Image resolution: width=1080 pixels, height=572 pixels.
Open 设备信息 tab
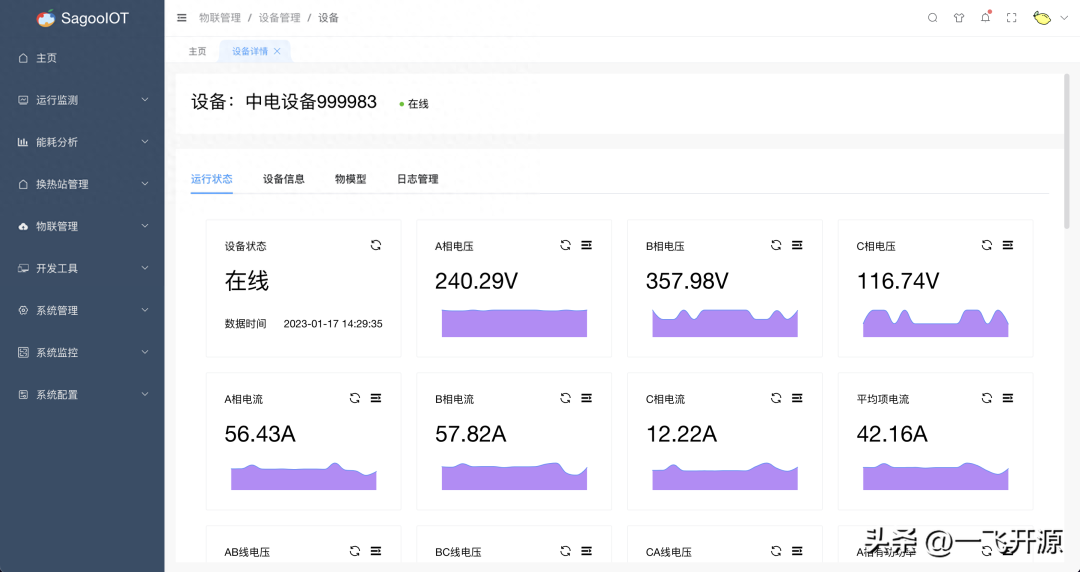point(284,179)
